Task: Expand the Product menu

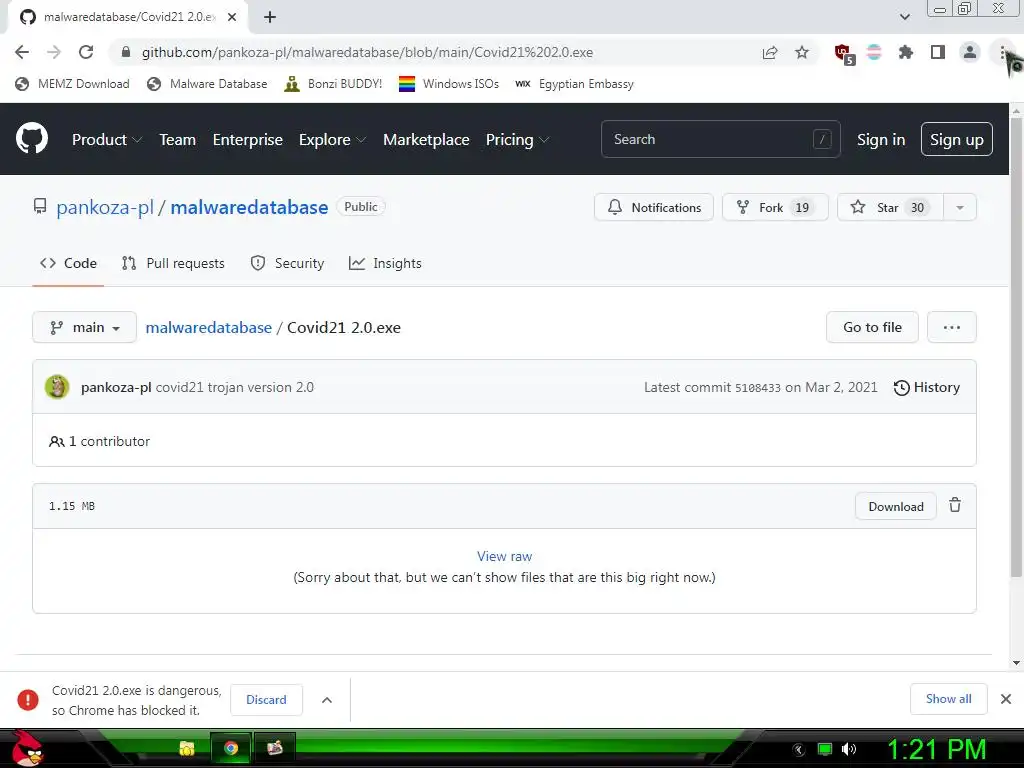Action: [107, 140]
